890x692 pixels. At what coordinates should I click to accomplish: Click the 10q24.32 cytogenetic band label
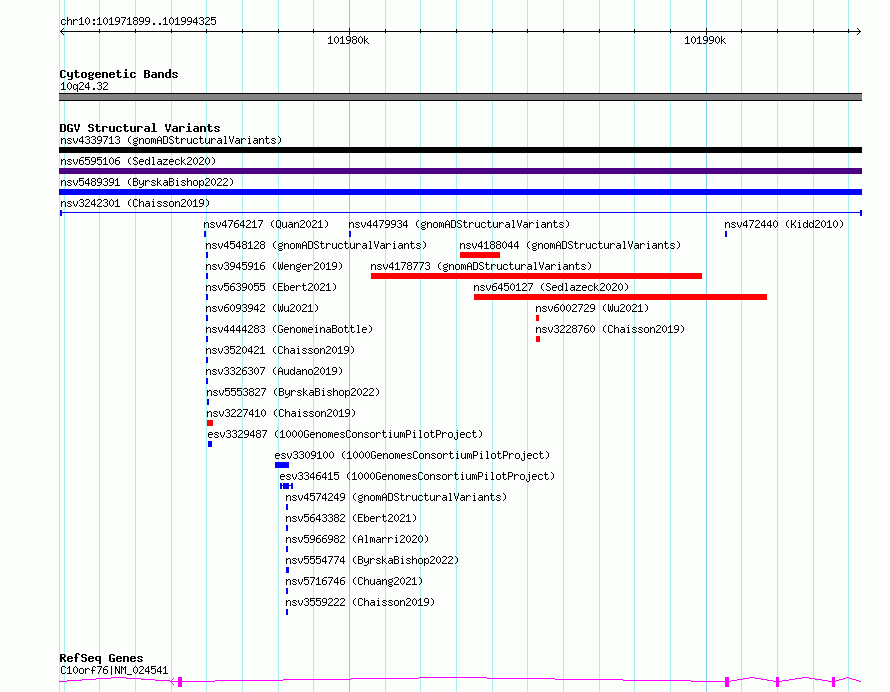coord(84,86)
